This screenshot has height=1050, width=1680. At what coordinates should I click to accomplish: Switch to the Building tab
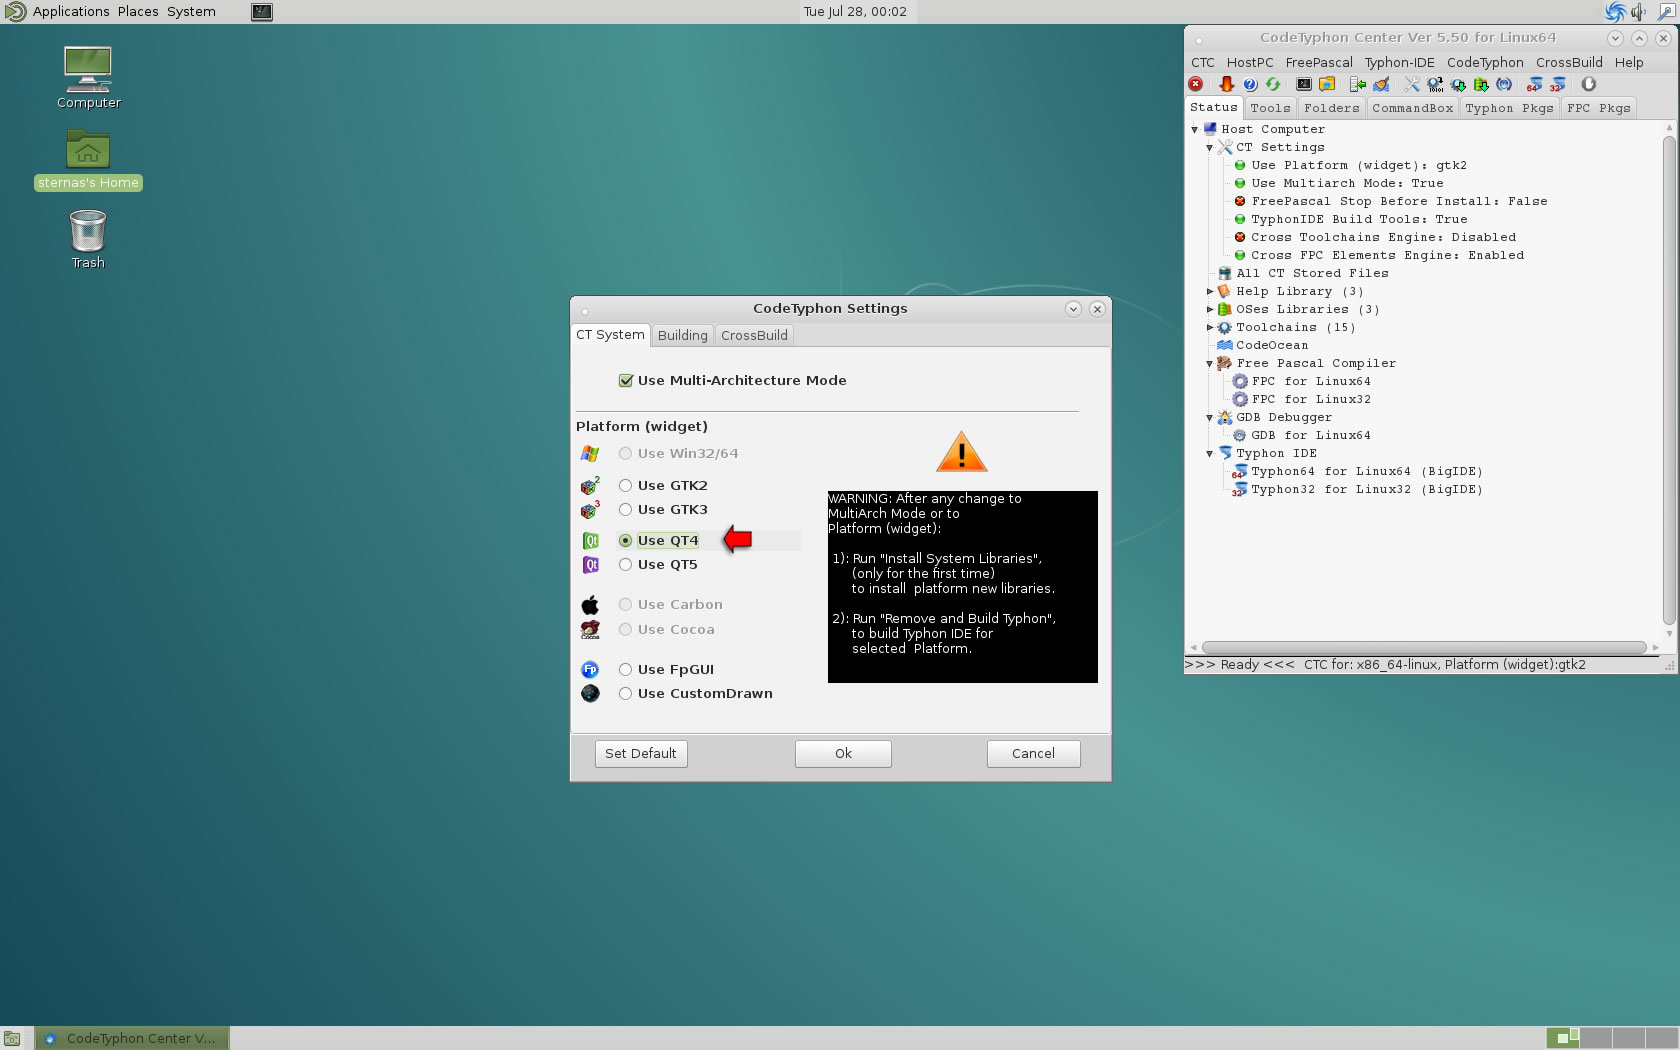point(682,335)
